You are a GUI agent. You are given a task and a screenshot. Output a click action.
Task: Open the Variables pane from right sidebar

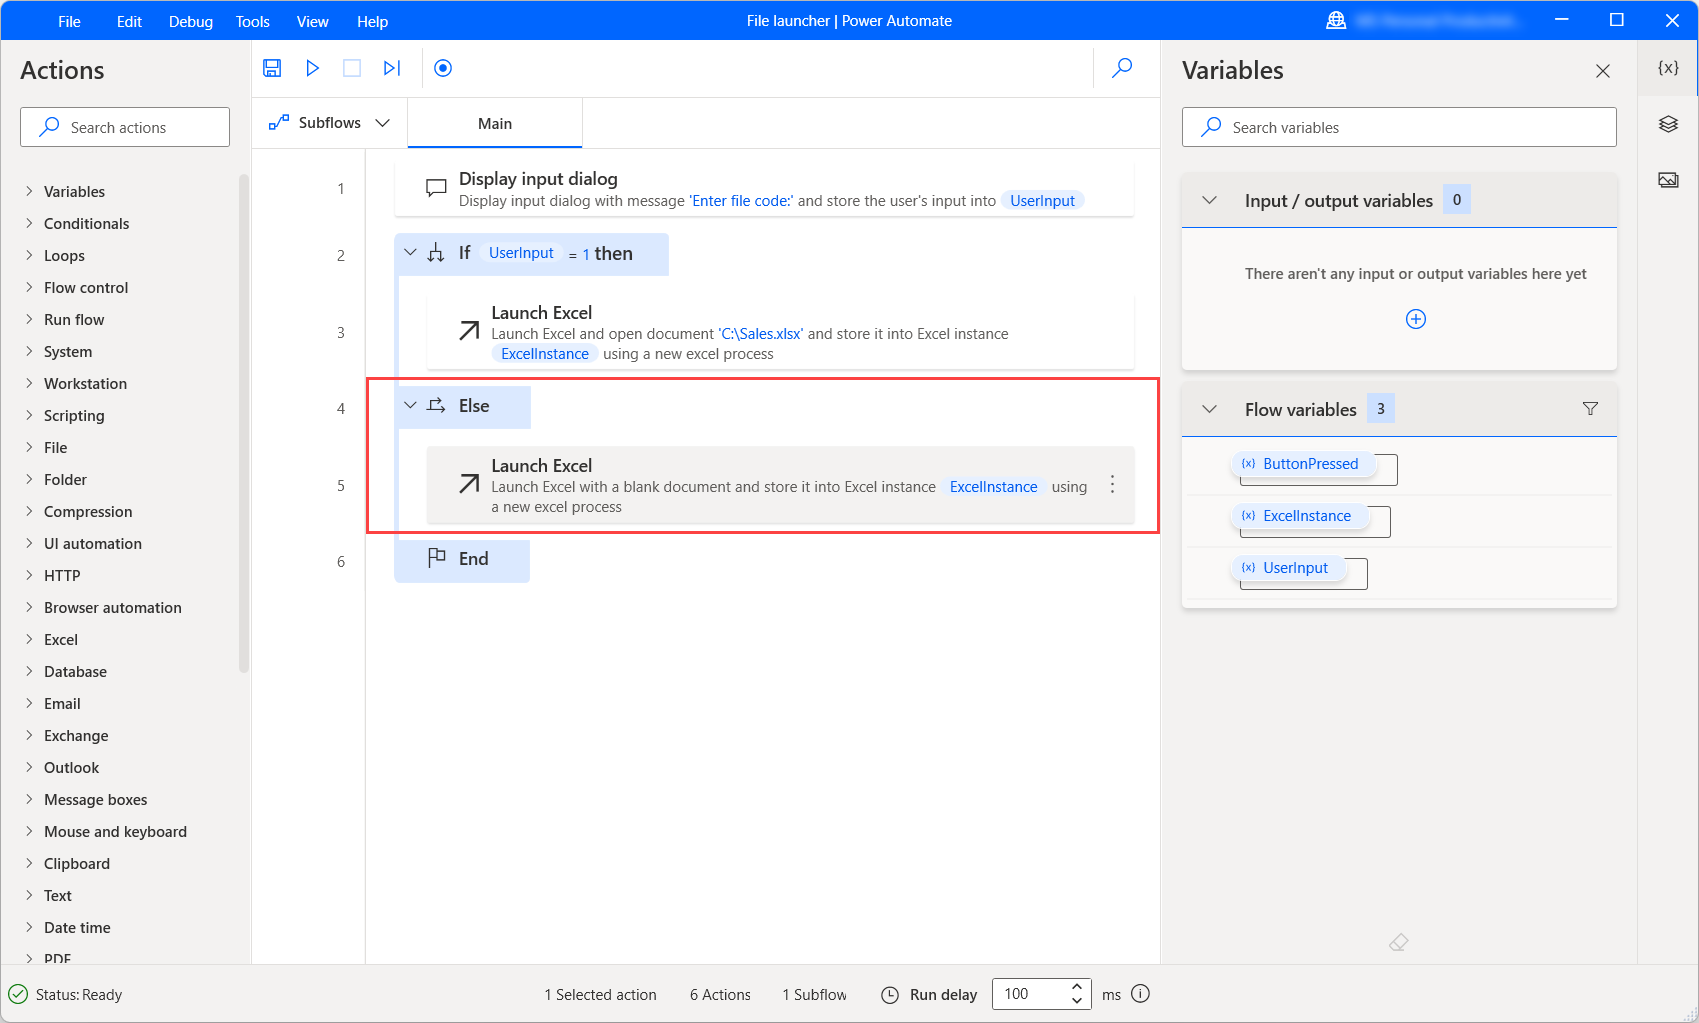[1667, 68]
